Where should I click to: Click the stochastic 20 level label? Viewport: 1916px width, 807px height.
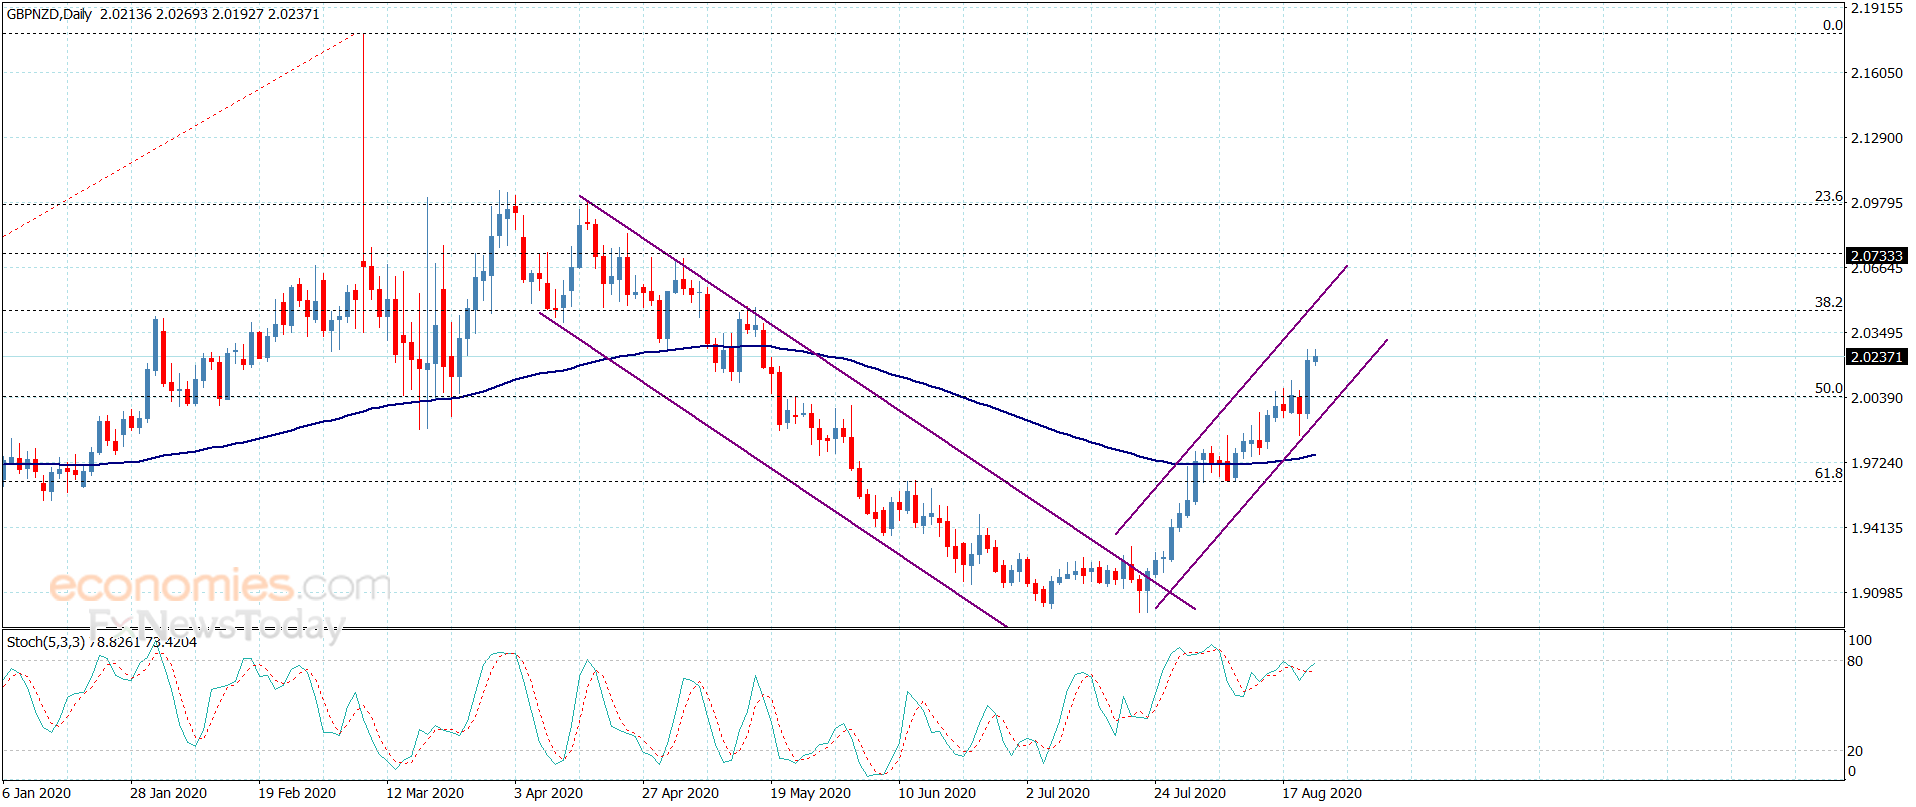click(x=1856, y=751)
